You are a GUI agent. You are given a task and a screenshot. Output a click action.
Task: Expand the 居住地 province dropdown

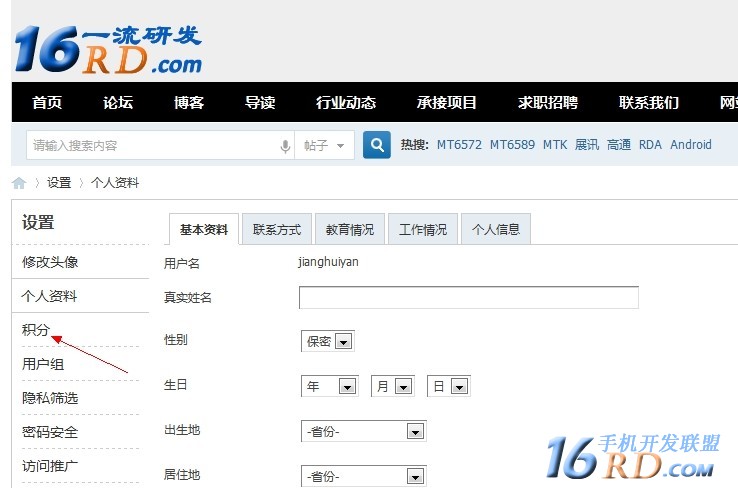coord(363,476)
